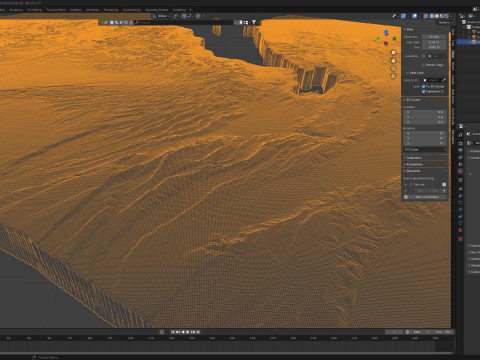Image resolution: width=480 pixels, height=360 pixels.
Task: Click the Clip Start value field
Action: (x=434, y=42)
